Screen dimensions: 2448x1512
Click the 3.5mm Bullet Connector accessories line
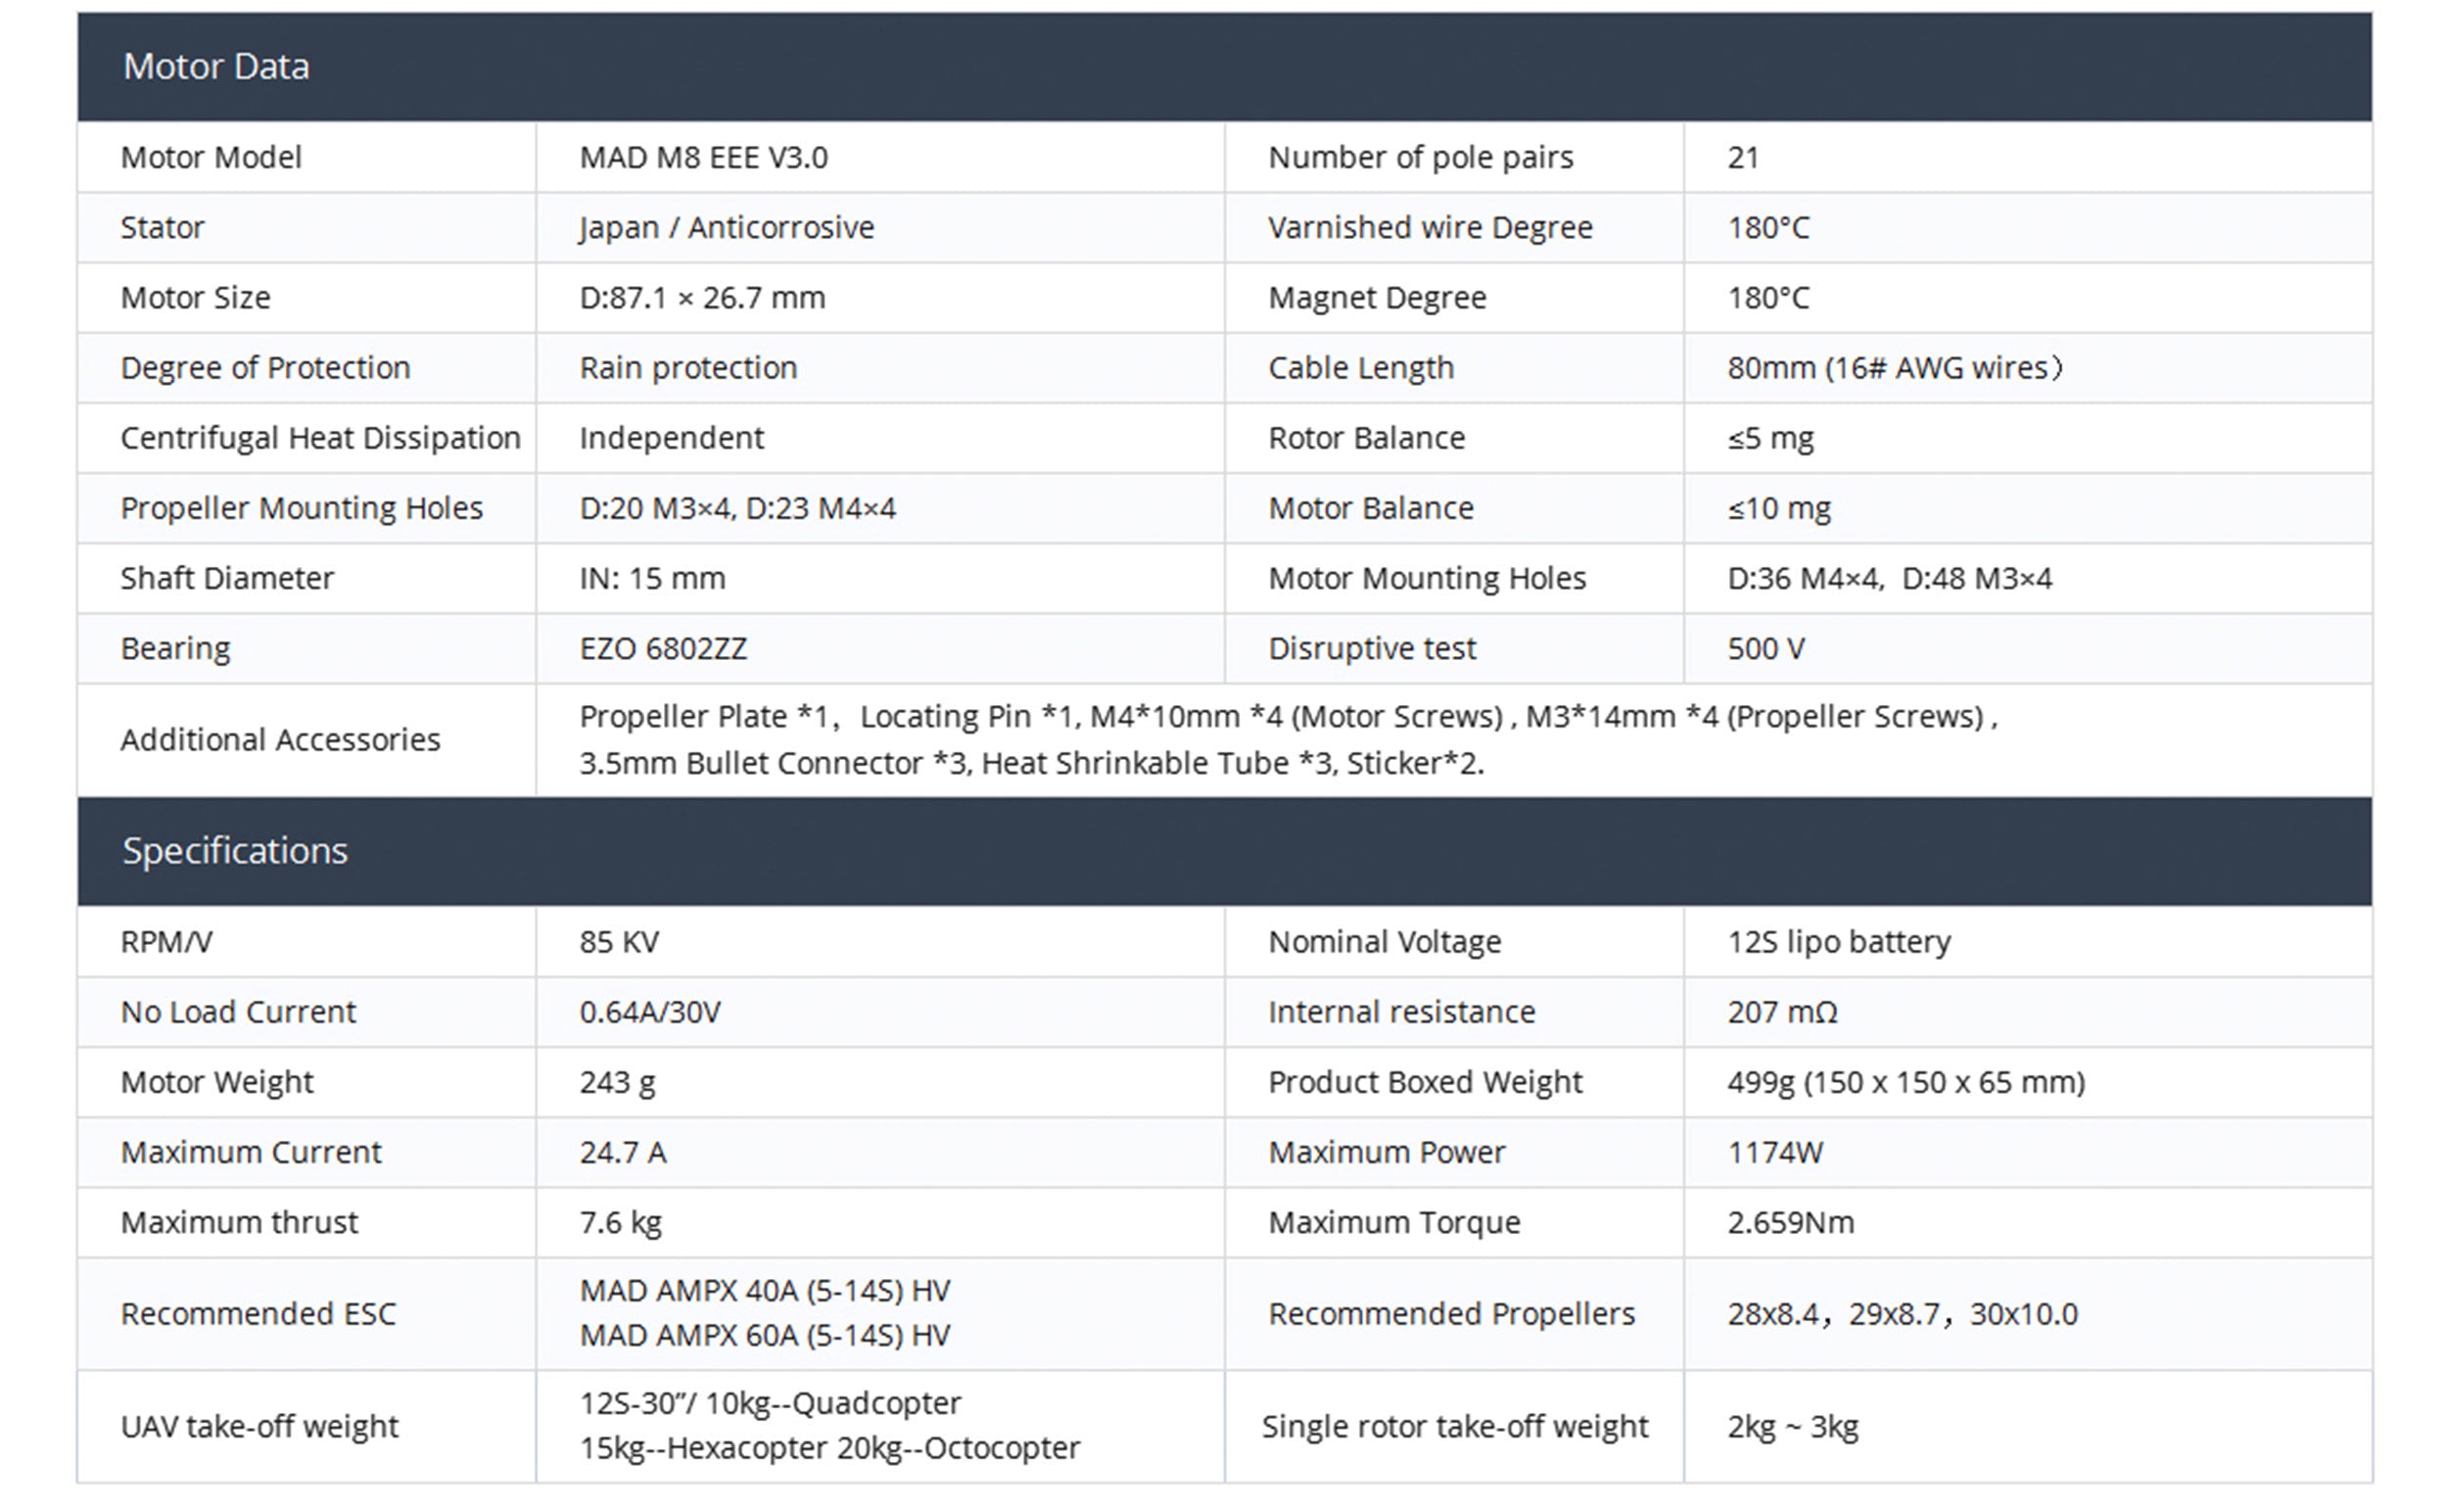tap(1031, 764)
